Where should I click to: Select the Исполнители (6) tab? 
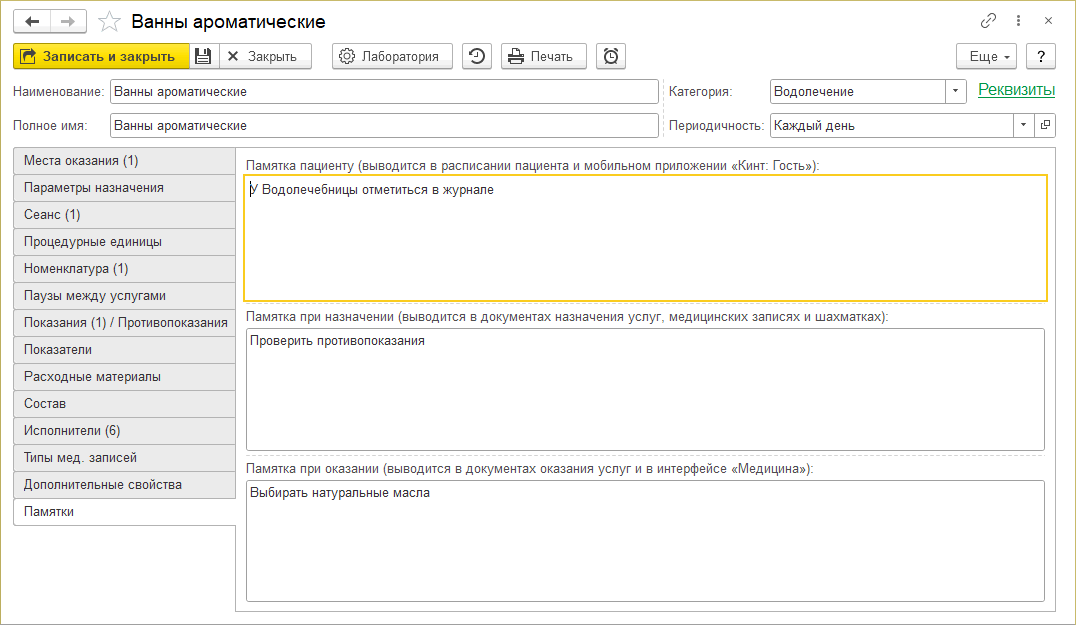[x=124, y=431]
